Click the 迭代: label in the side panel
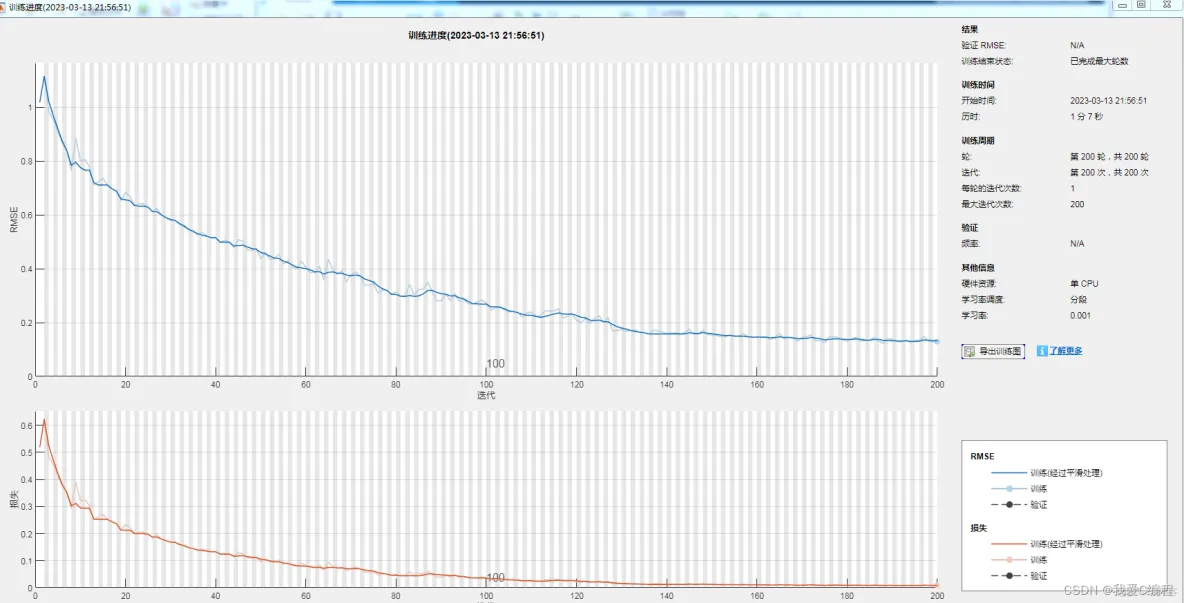The image size is (1184, 603). [x=971, y=172]
